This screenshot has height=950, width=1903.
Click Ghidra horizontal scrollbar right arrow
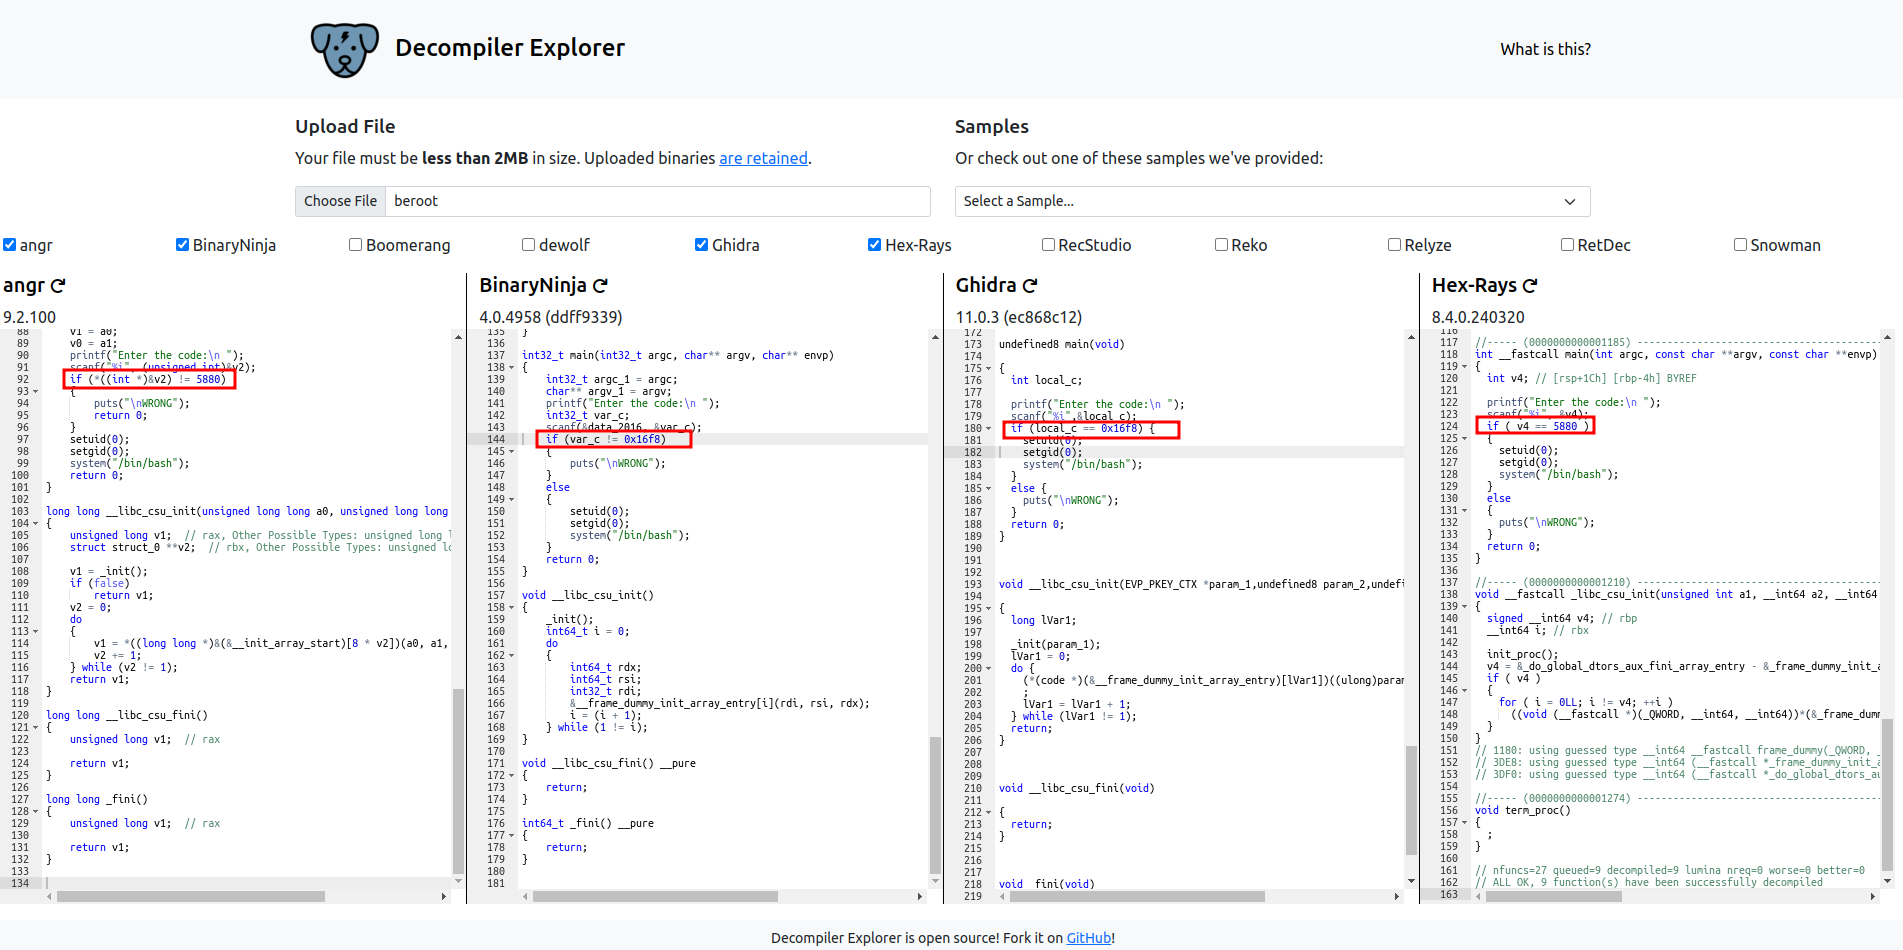pos(1397,897)
